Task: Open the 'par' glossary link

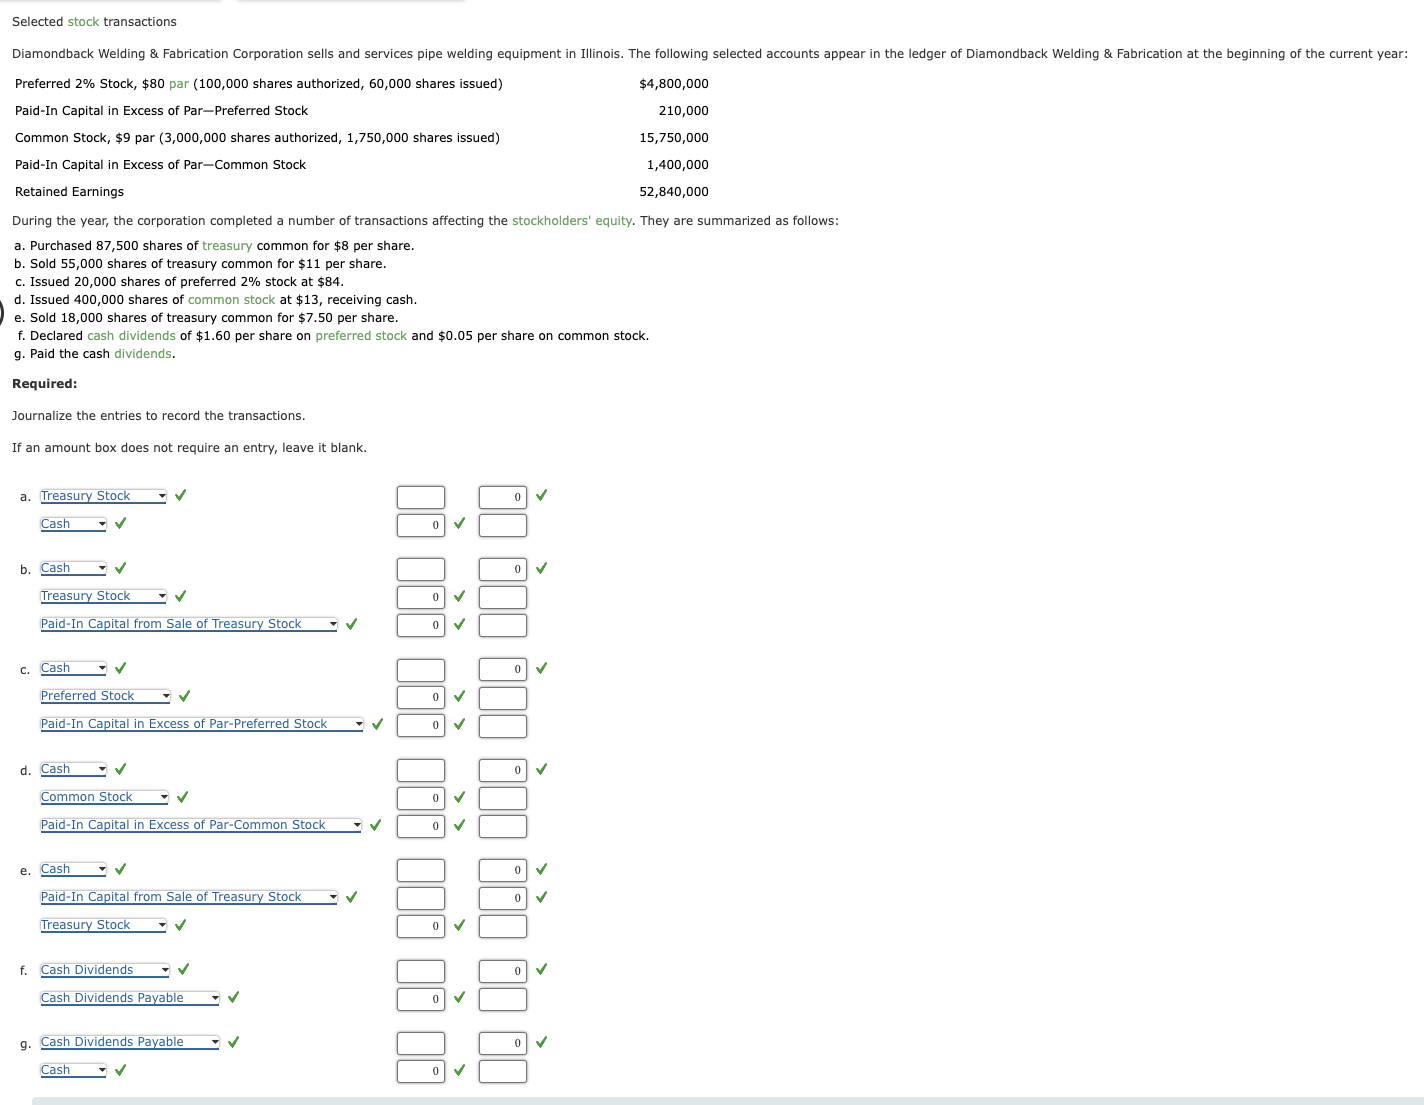Action: pyautogui.click(x=179, y=84)
